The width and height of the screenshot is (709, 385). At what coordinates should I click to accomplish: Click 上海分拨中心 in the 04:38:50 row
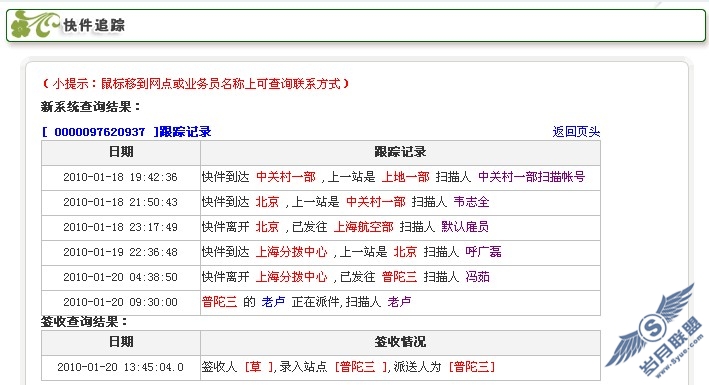tap(292, 276)
